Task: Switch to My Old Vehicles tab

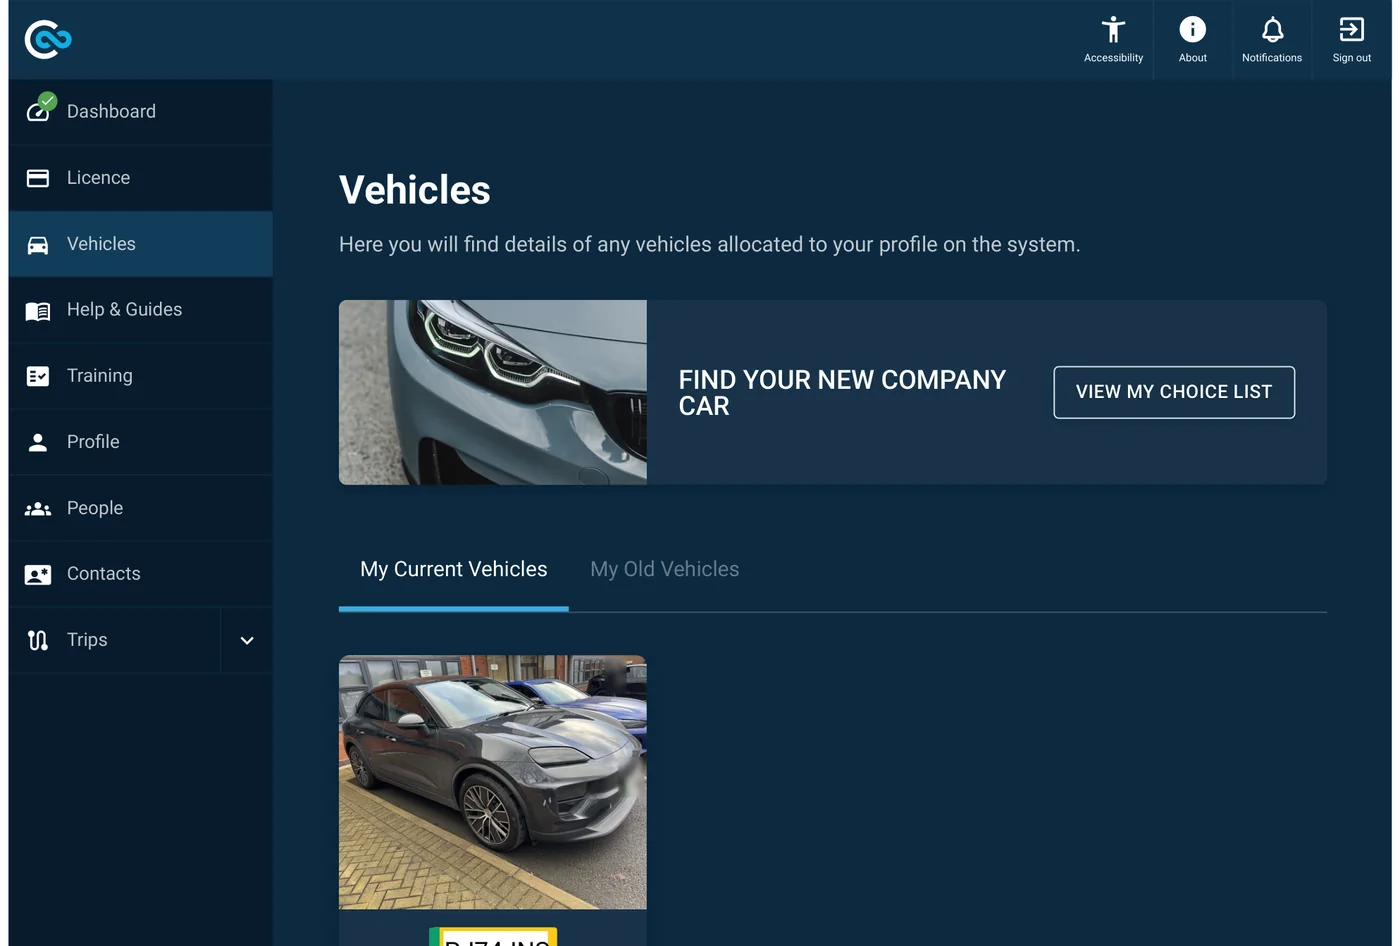Action: click(x=665, y=570)
